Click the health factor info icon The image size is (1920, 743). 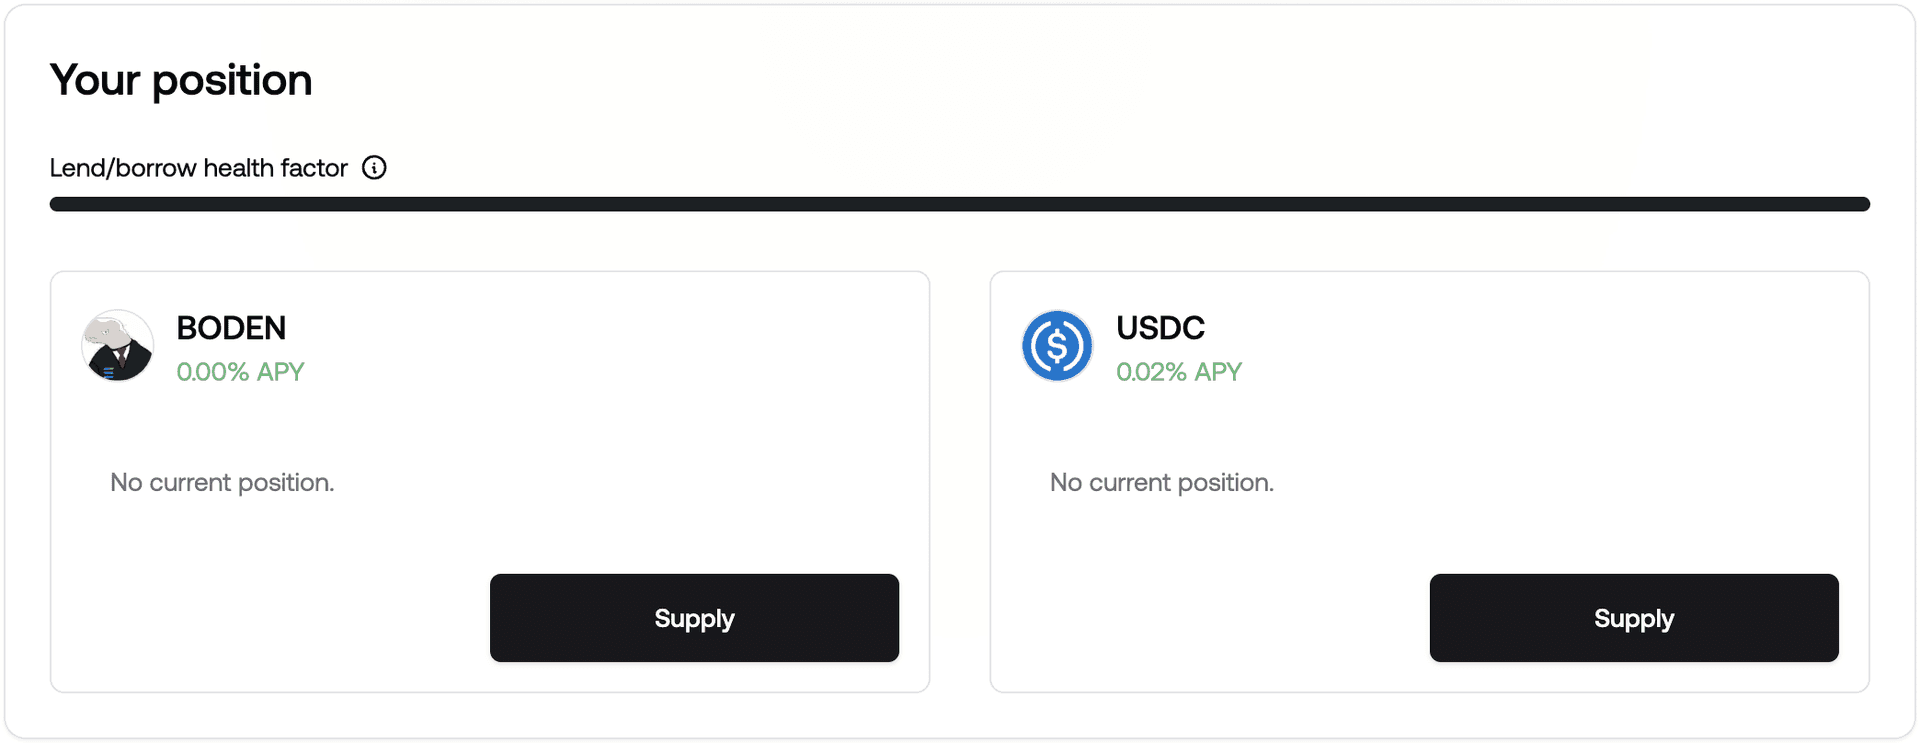374,167
